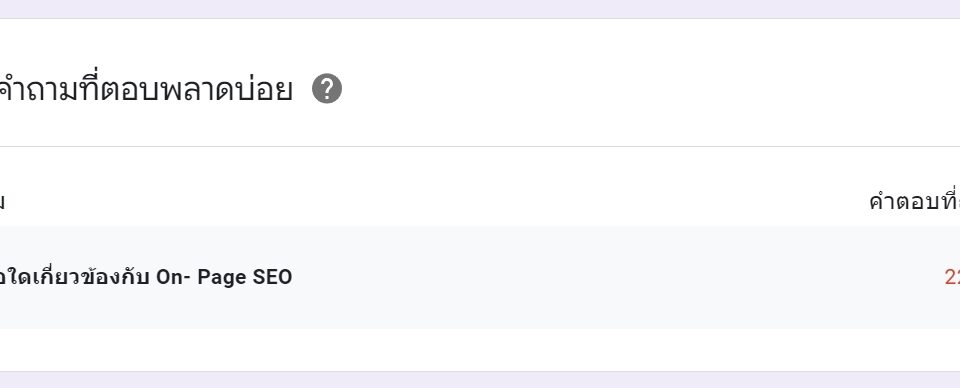Screen dimensions: 960x388
Task: Click the lavender band below the card
Action: click(x=480, y=380)
